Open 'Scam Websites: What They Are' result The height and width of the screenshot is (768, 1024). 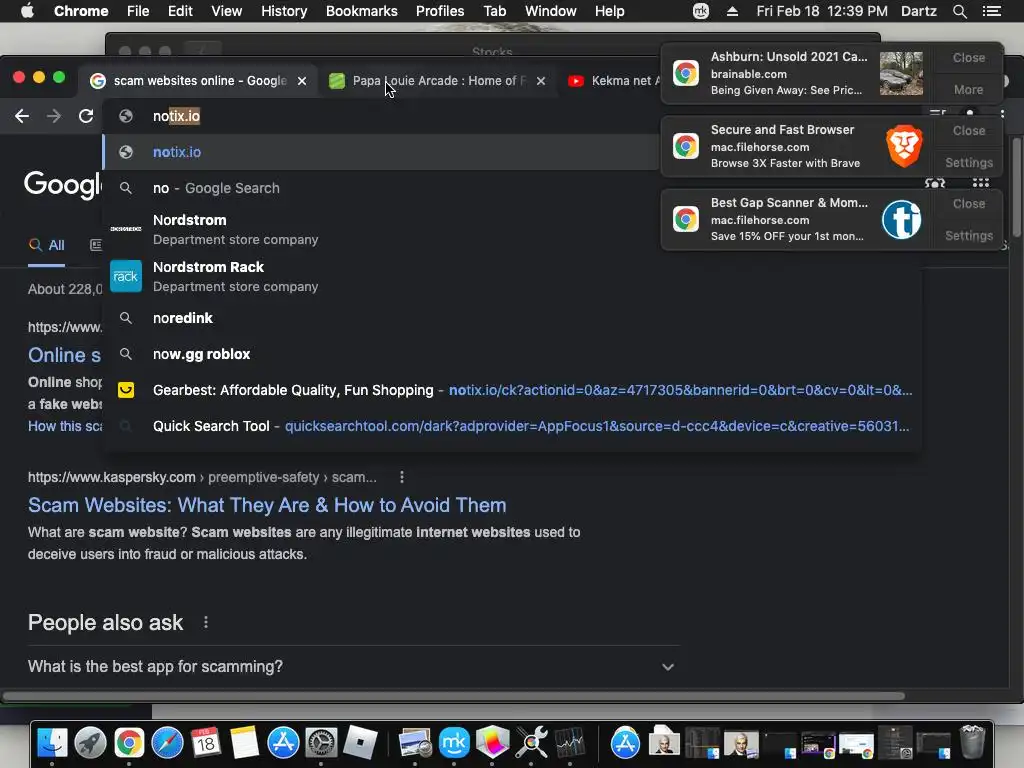(267, 505)
